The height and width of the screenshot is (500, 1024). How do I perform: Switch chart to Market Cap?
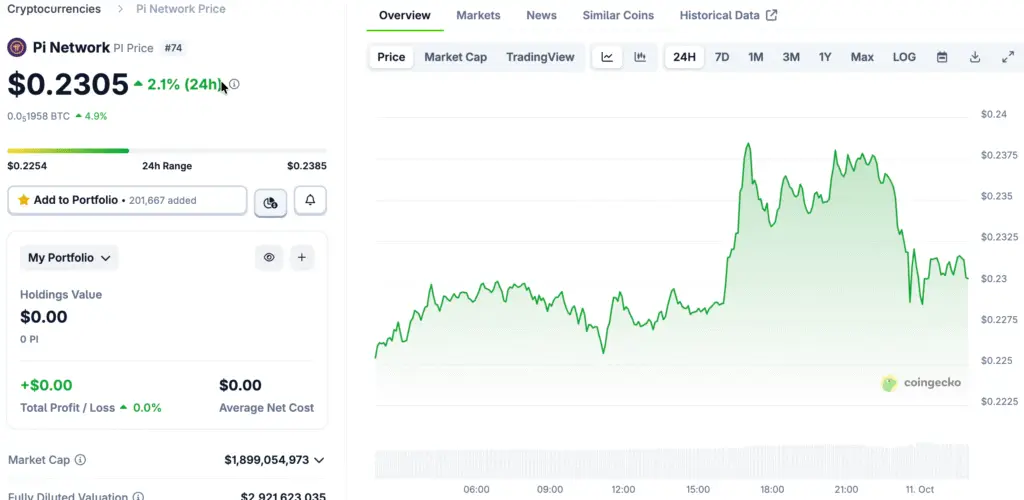point(455,57)
